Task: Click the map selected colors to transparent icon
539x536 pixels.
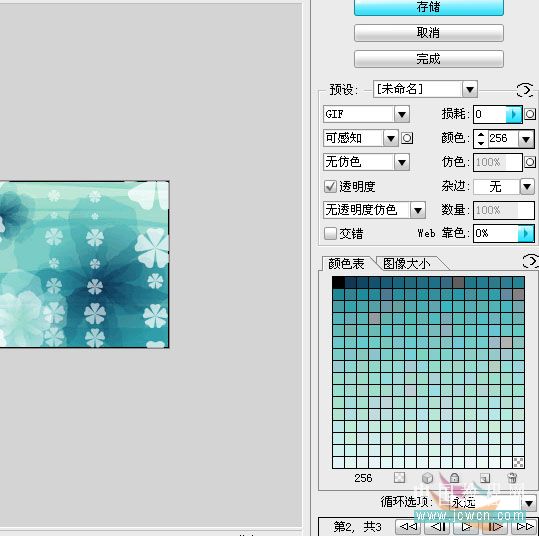Action: coord(399,478)
